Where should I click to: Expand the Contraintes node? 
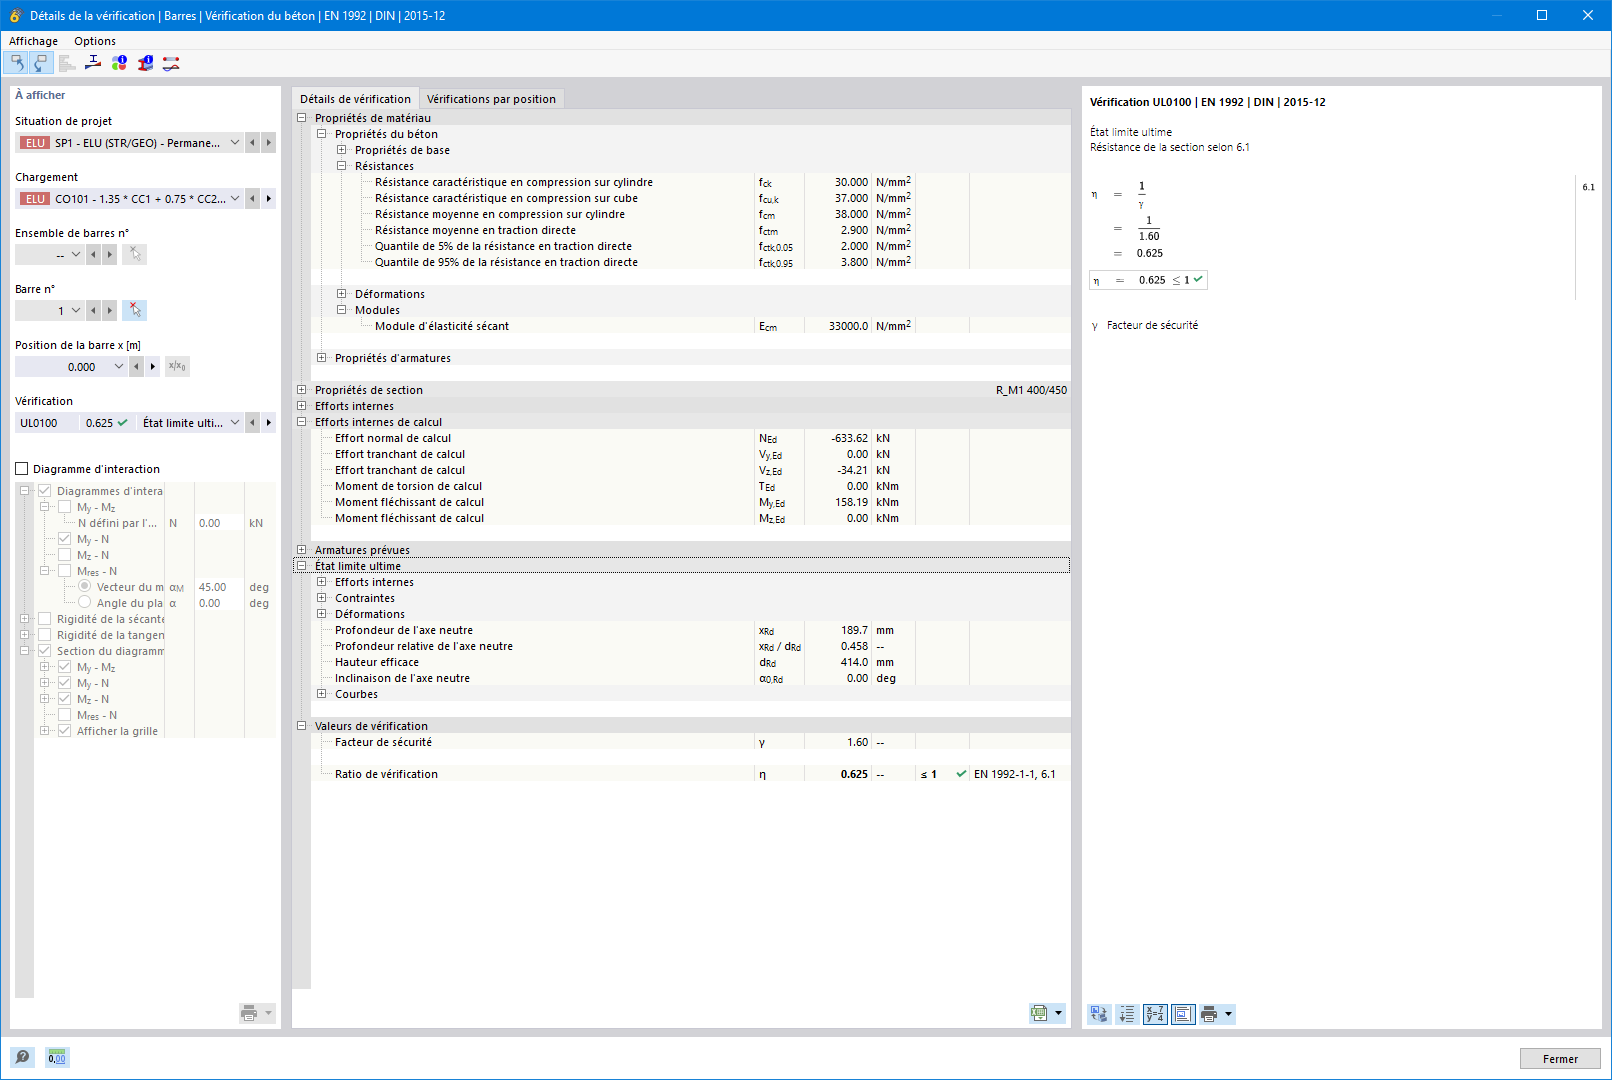click(x=321, y=598)
